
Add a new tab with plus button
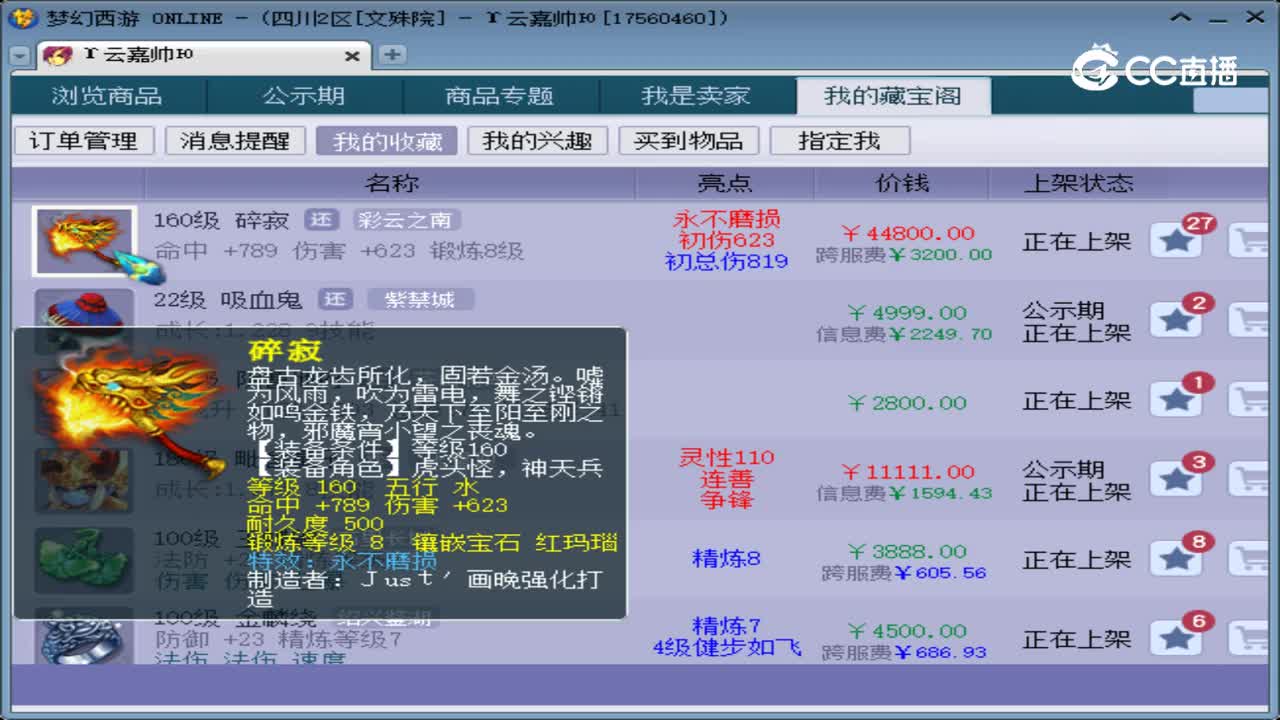(392, 55)
